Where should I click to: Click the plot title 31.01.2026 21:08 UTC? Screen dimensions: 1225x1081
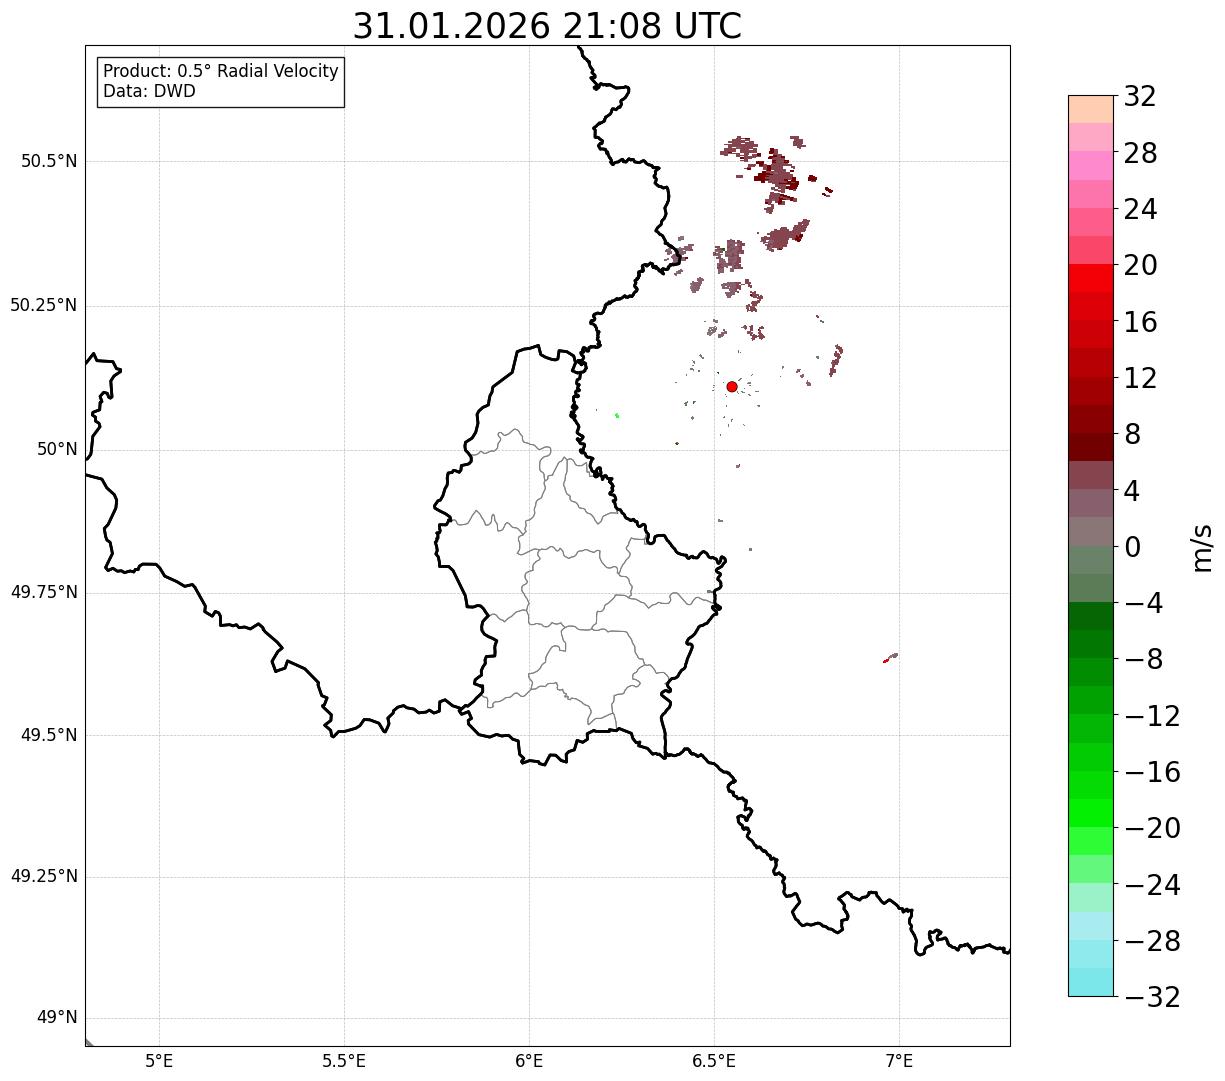click(547, 26)
